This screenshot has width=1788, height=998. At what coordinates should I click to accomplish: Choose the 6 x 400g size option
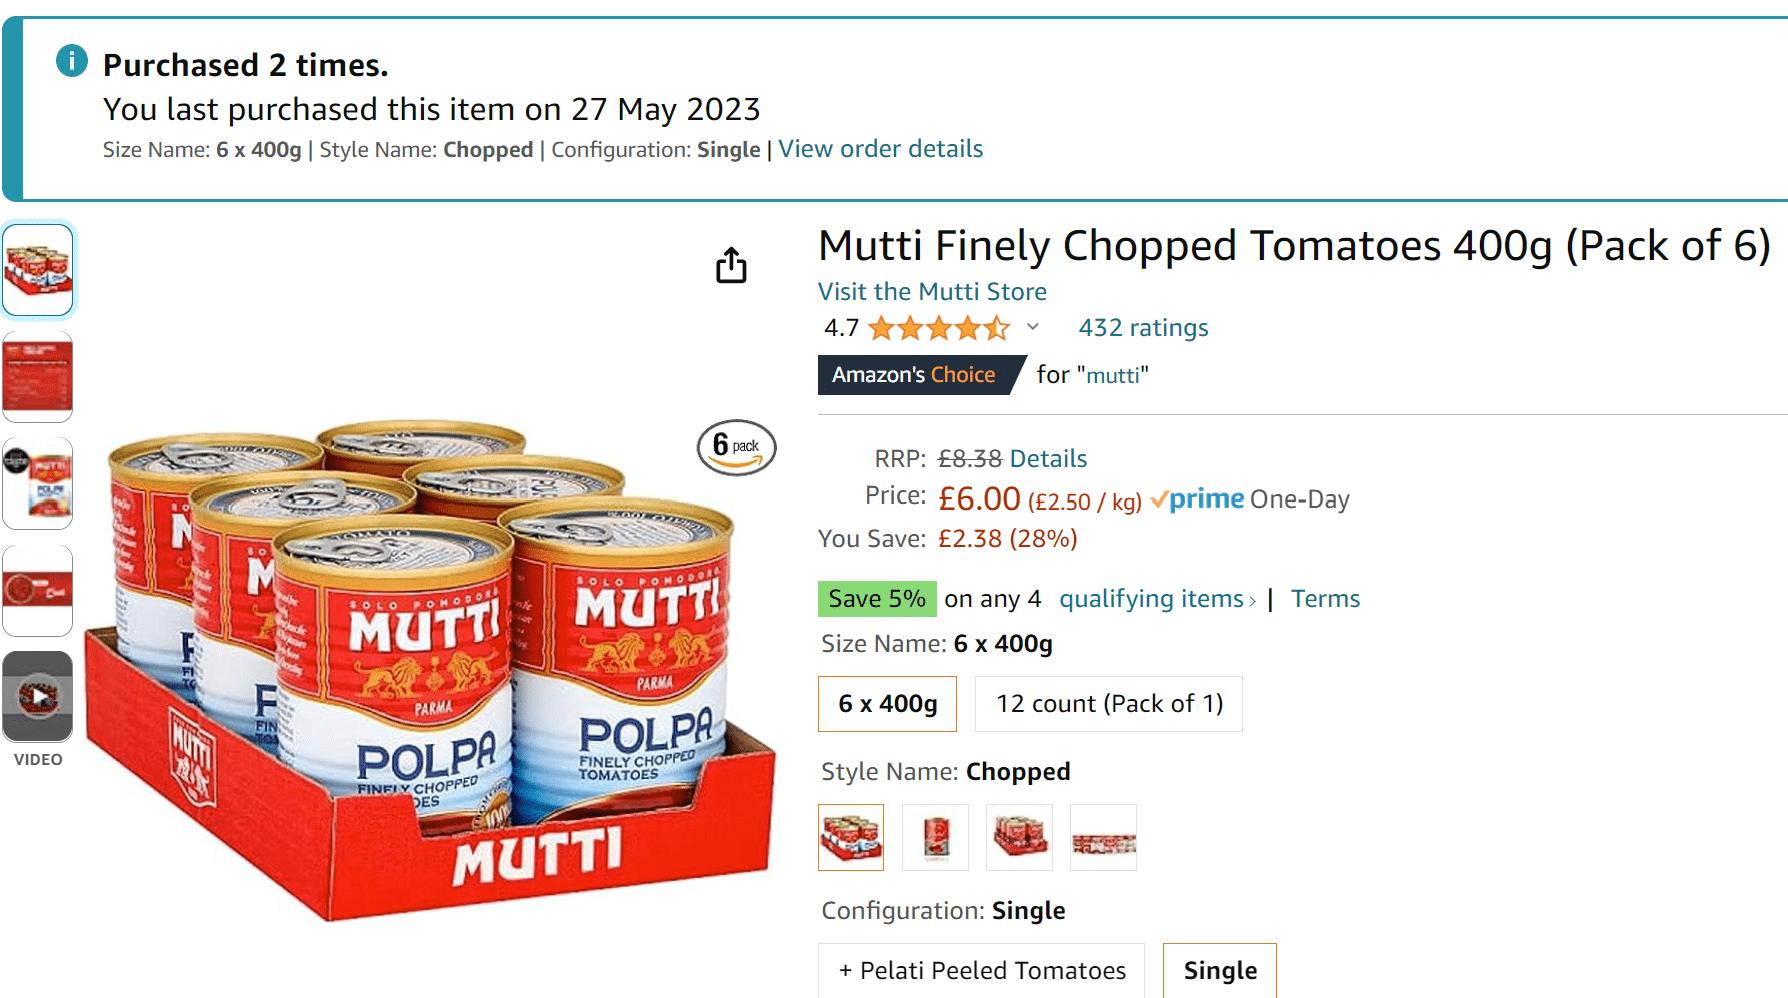coord(887,704)
